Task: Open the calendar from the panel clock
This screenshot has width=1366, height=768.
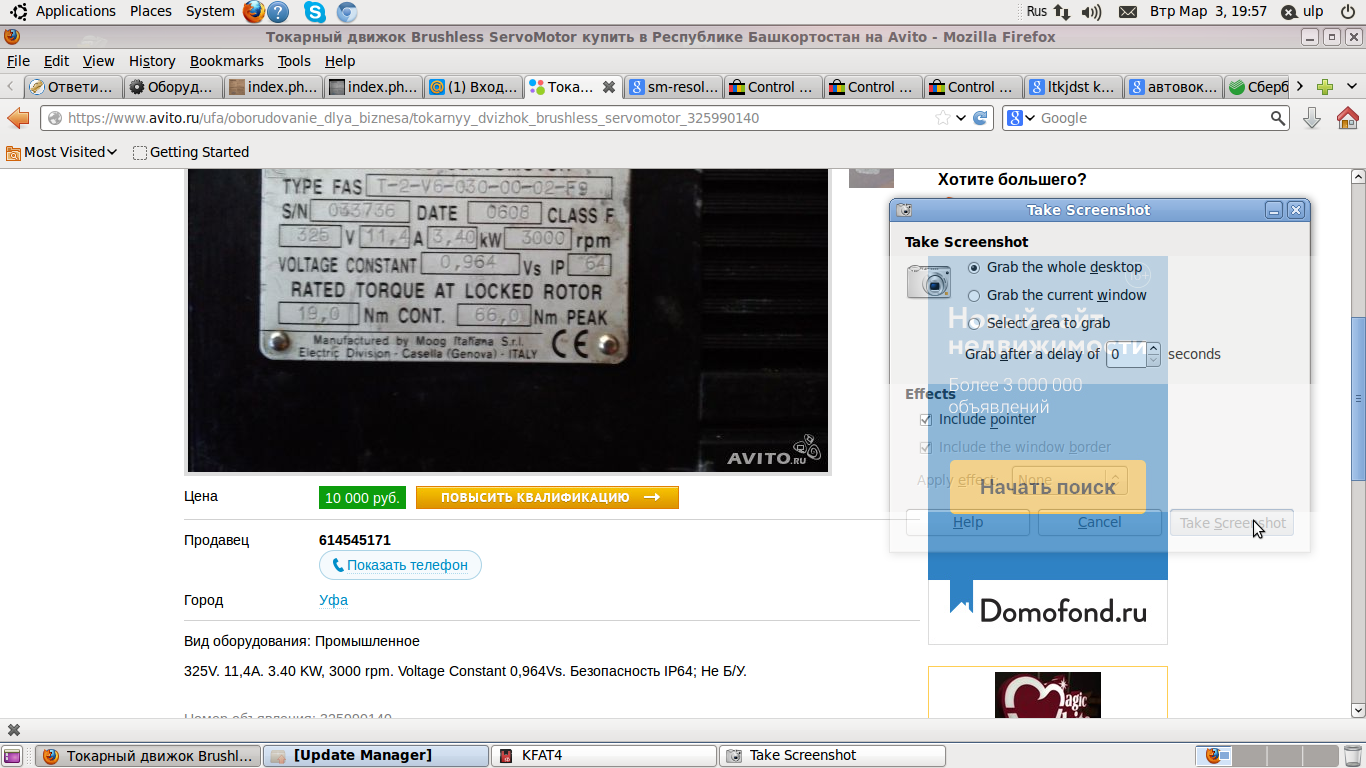Action: coord(1208,12)
